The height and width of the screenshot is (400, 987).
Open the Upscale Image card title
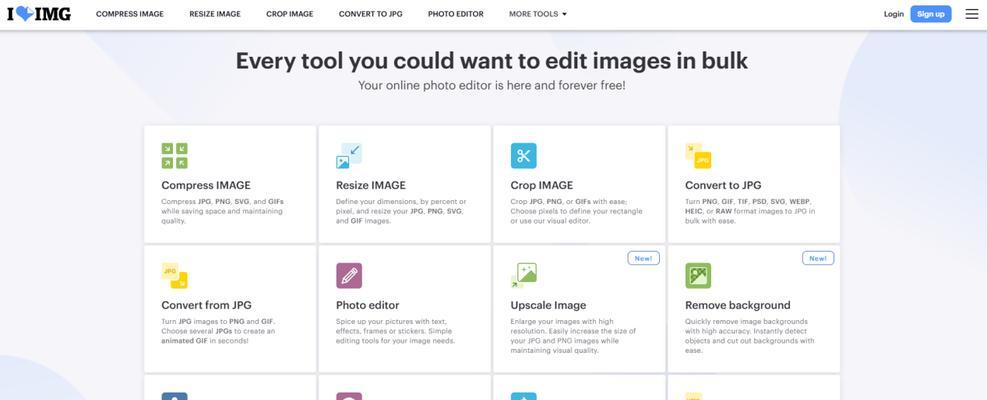[x=548, y=305]
